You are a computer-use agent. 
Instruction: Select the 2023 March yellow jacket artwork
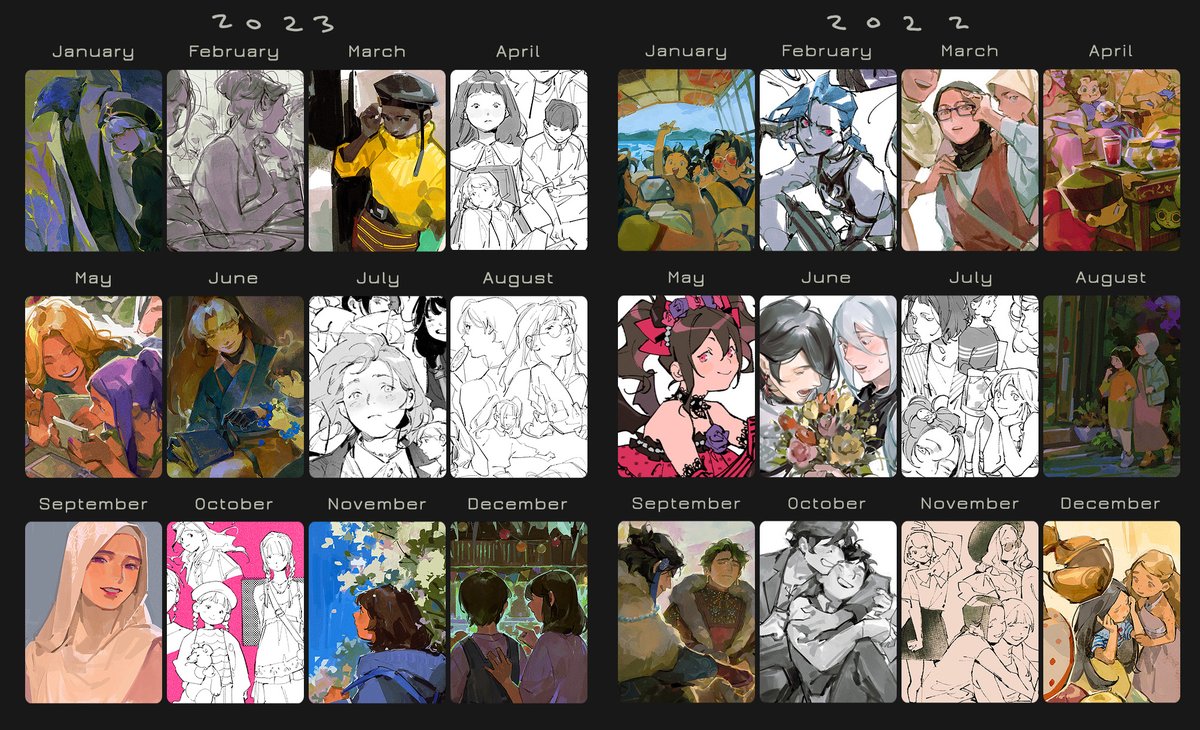pos(377,160)
